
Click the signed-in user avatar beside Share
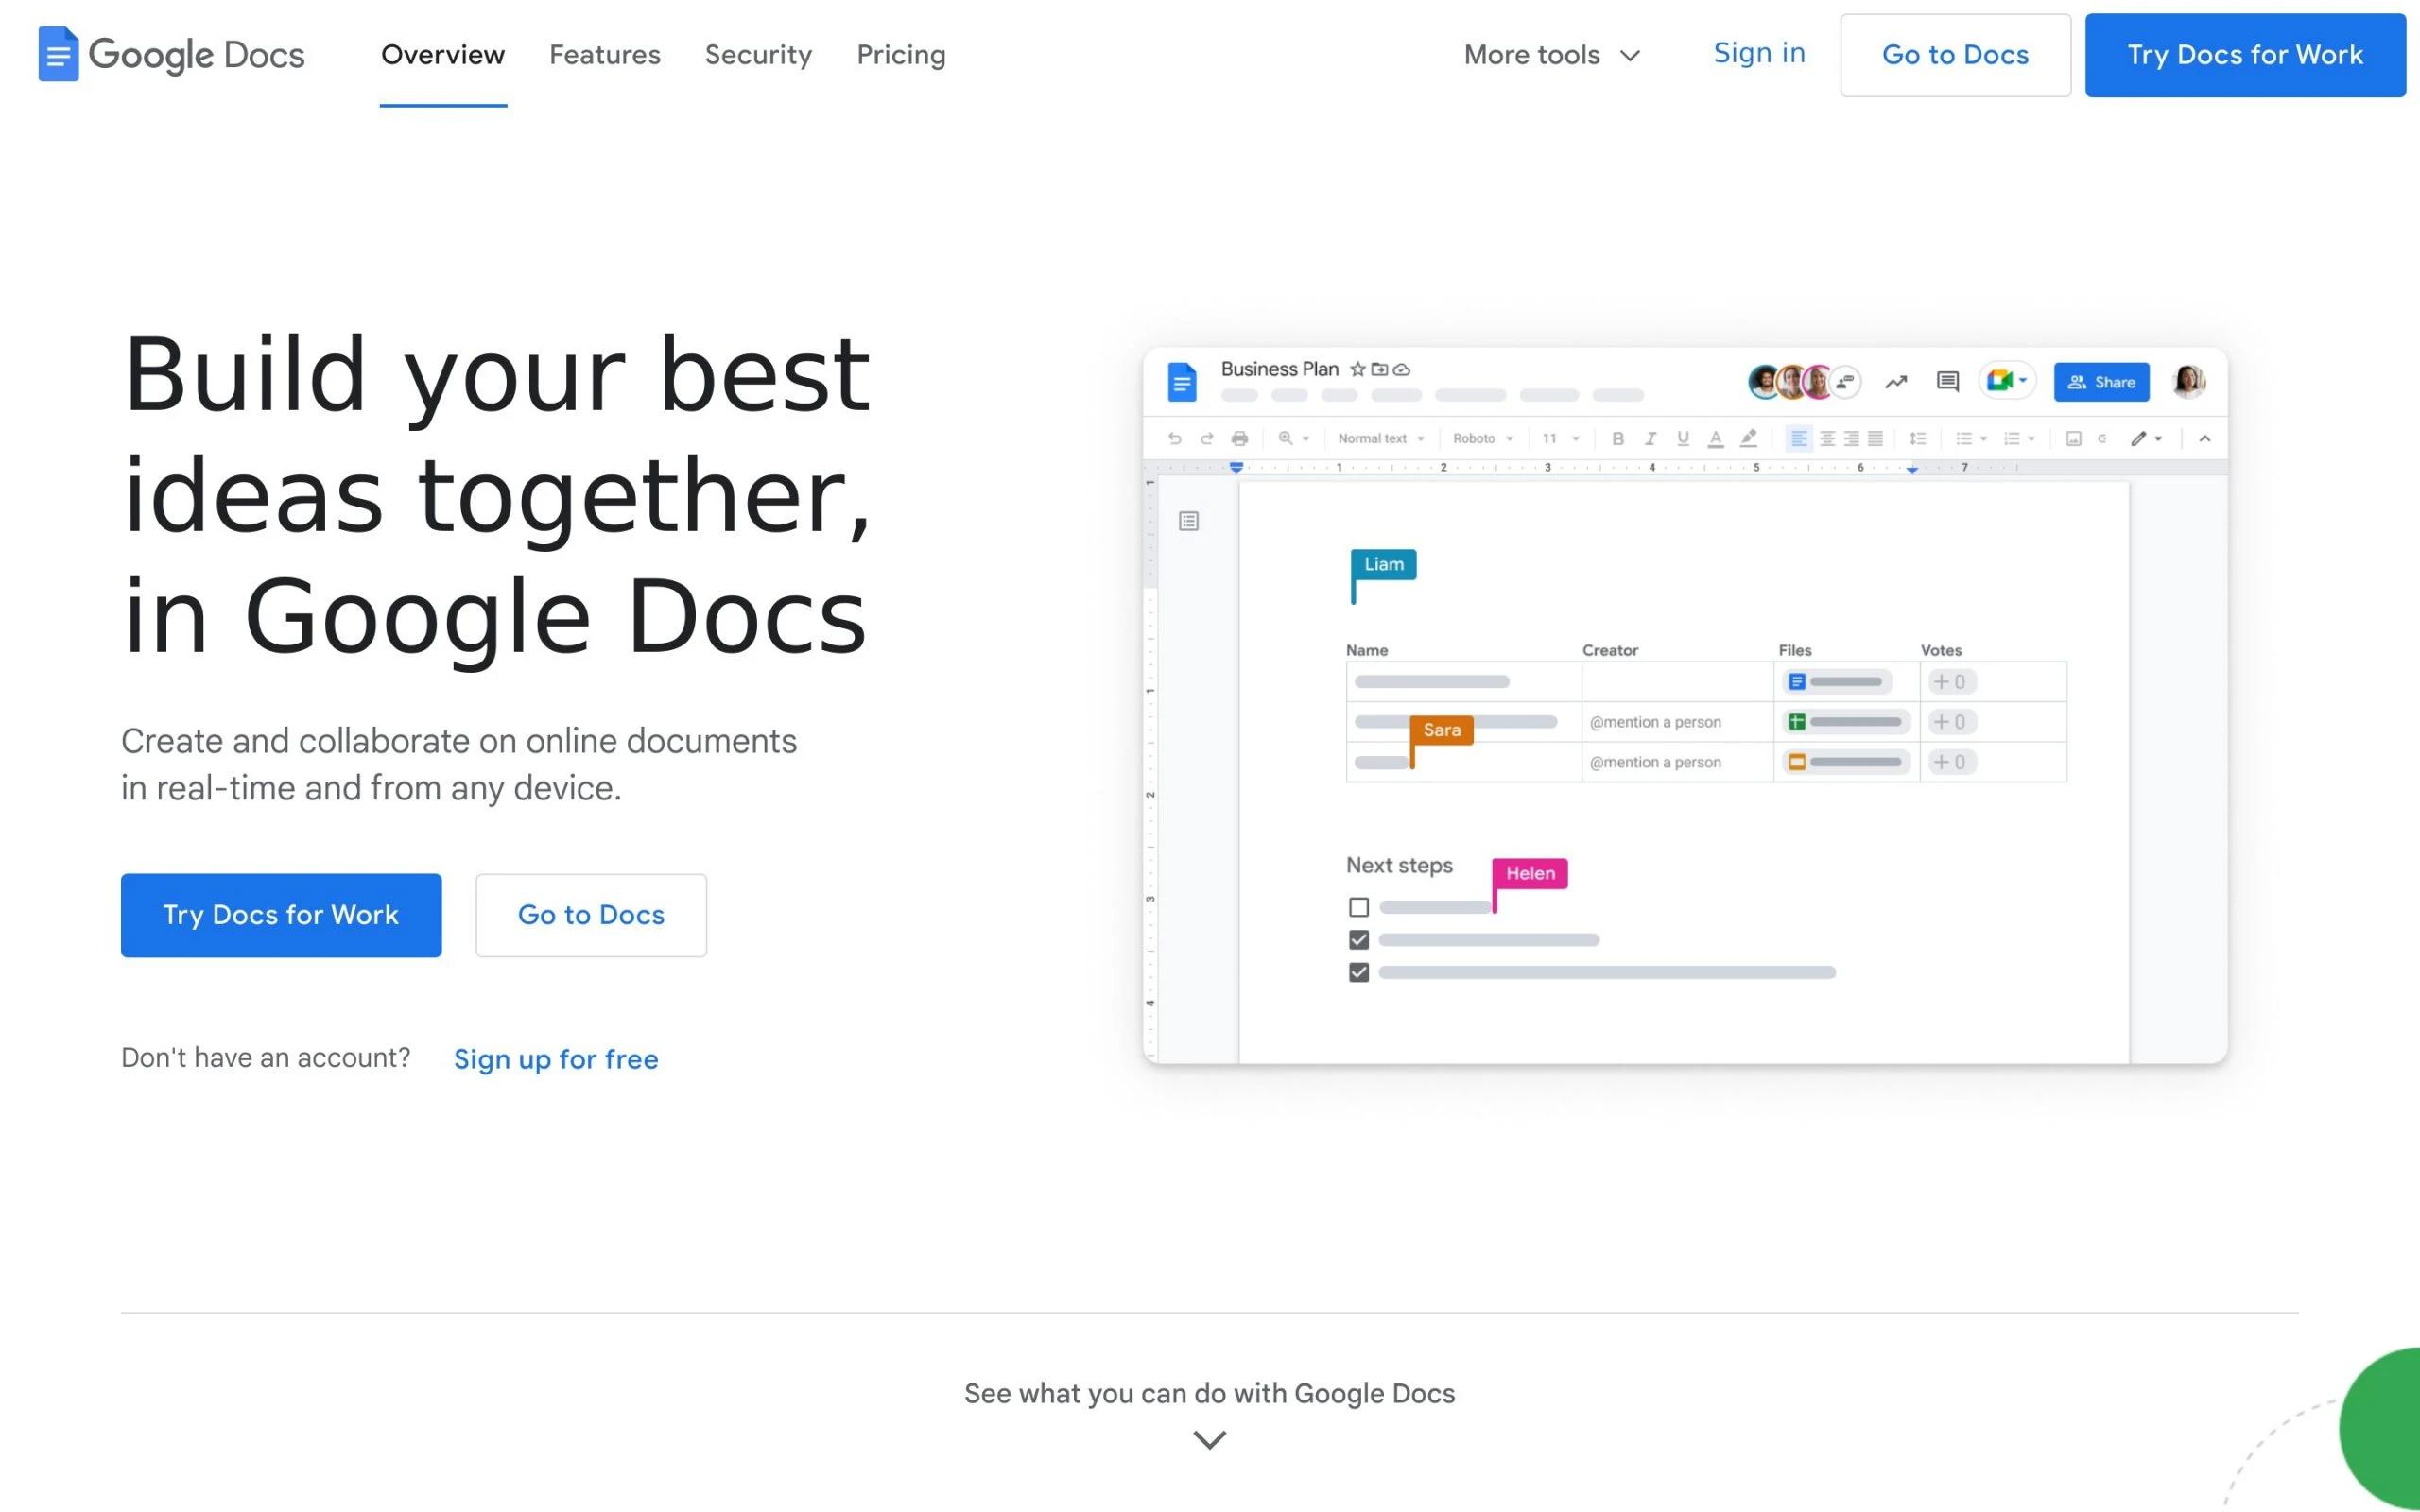point(2188,381)
